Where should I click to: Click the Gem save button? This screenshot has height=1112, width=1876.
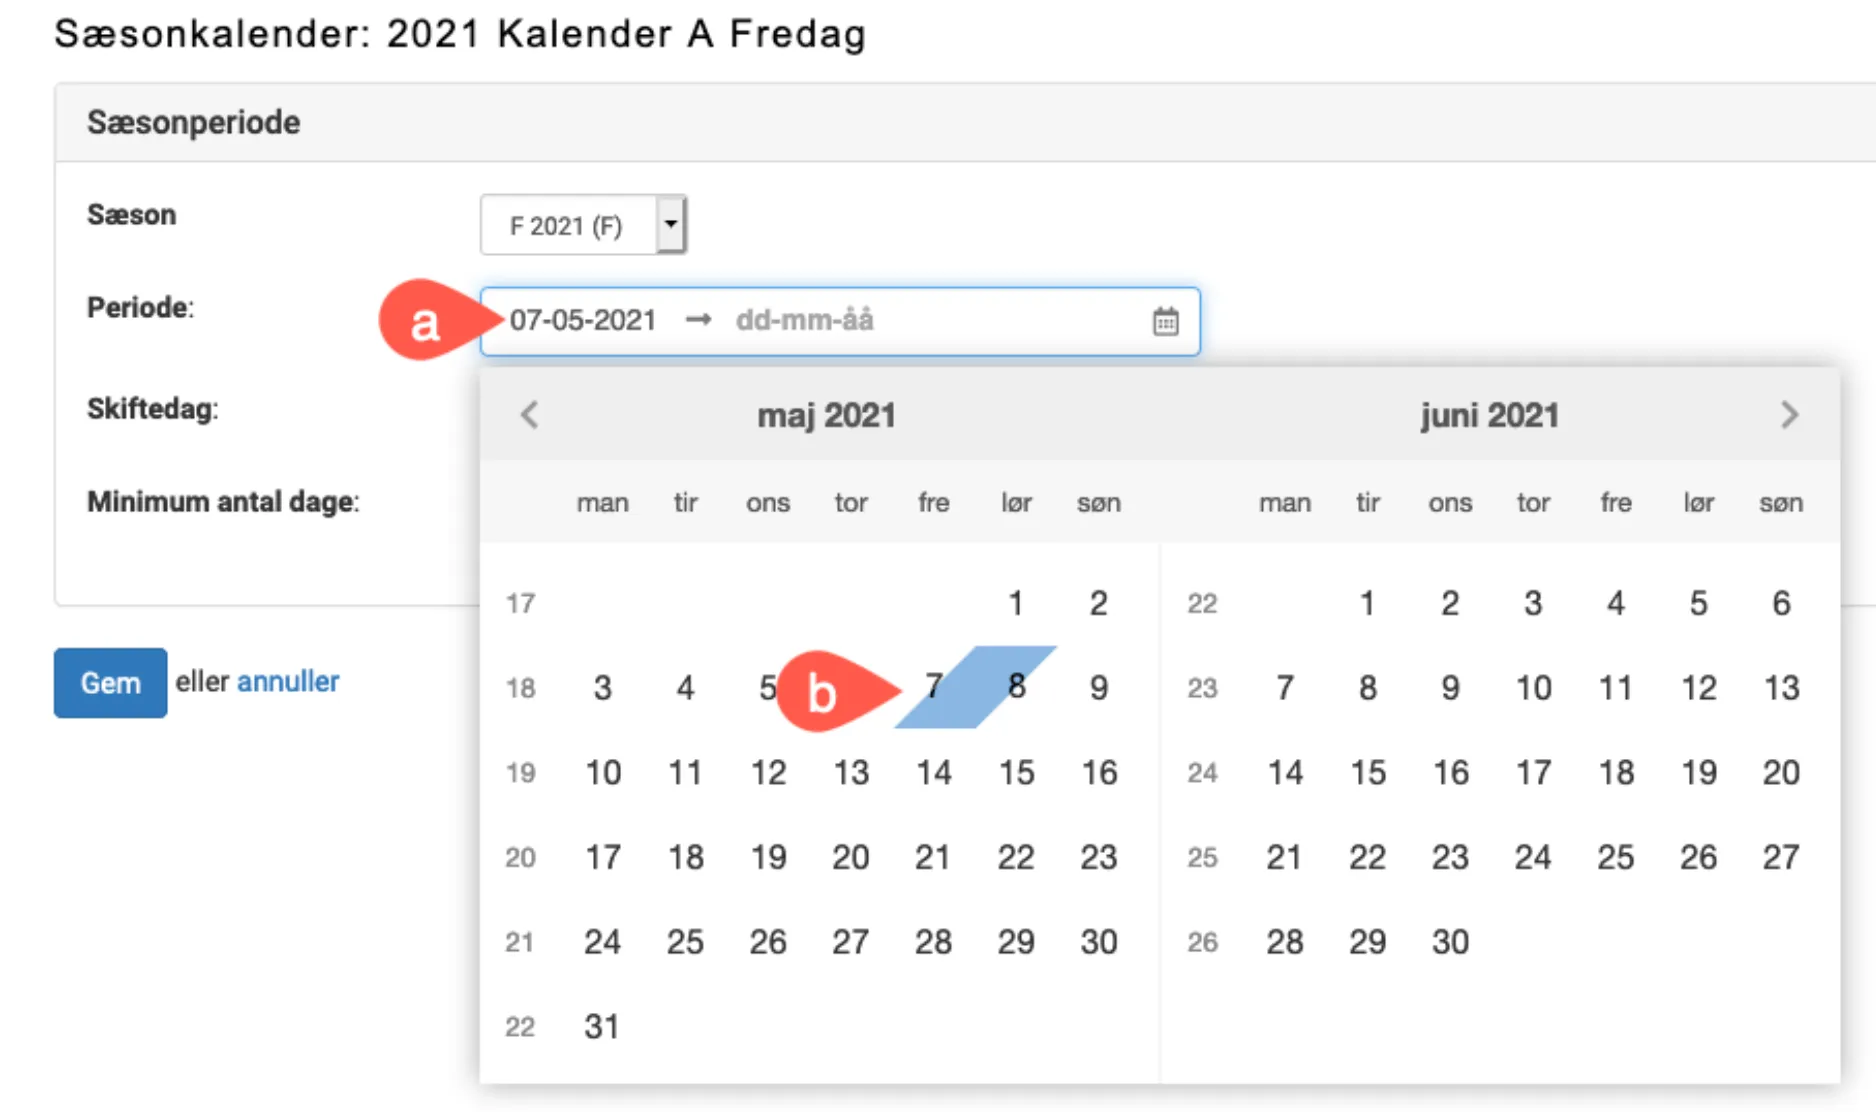click(110, 683)
